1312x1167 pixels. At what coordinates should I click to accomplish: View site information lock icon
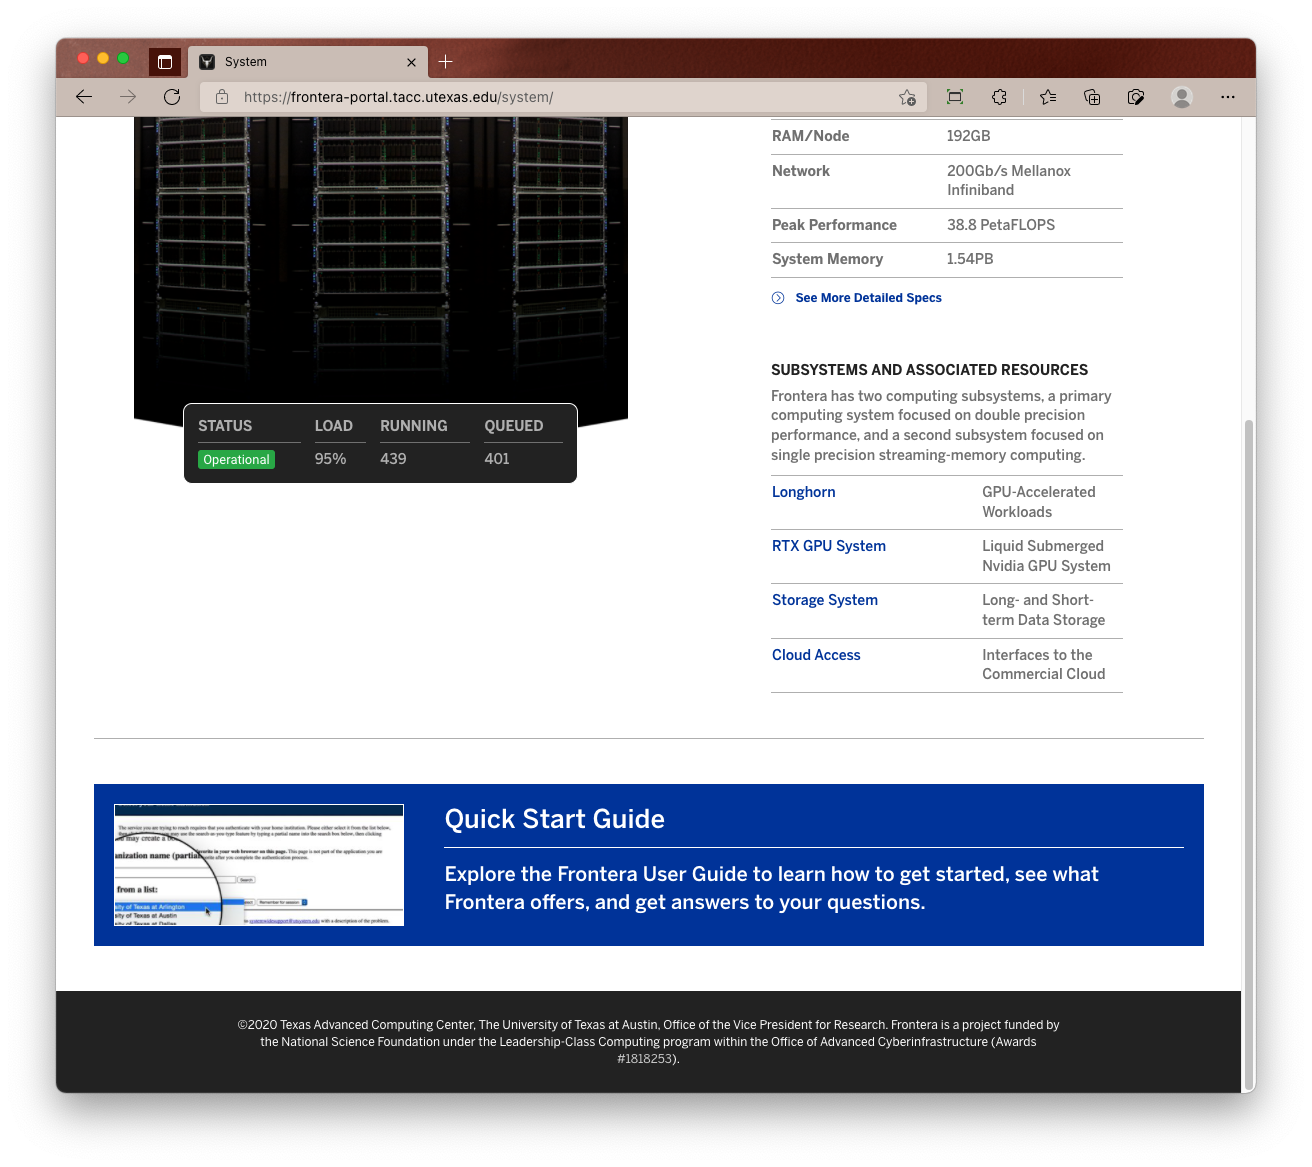[222, 97]
